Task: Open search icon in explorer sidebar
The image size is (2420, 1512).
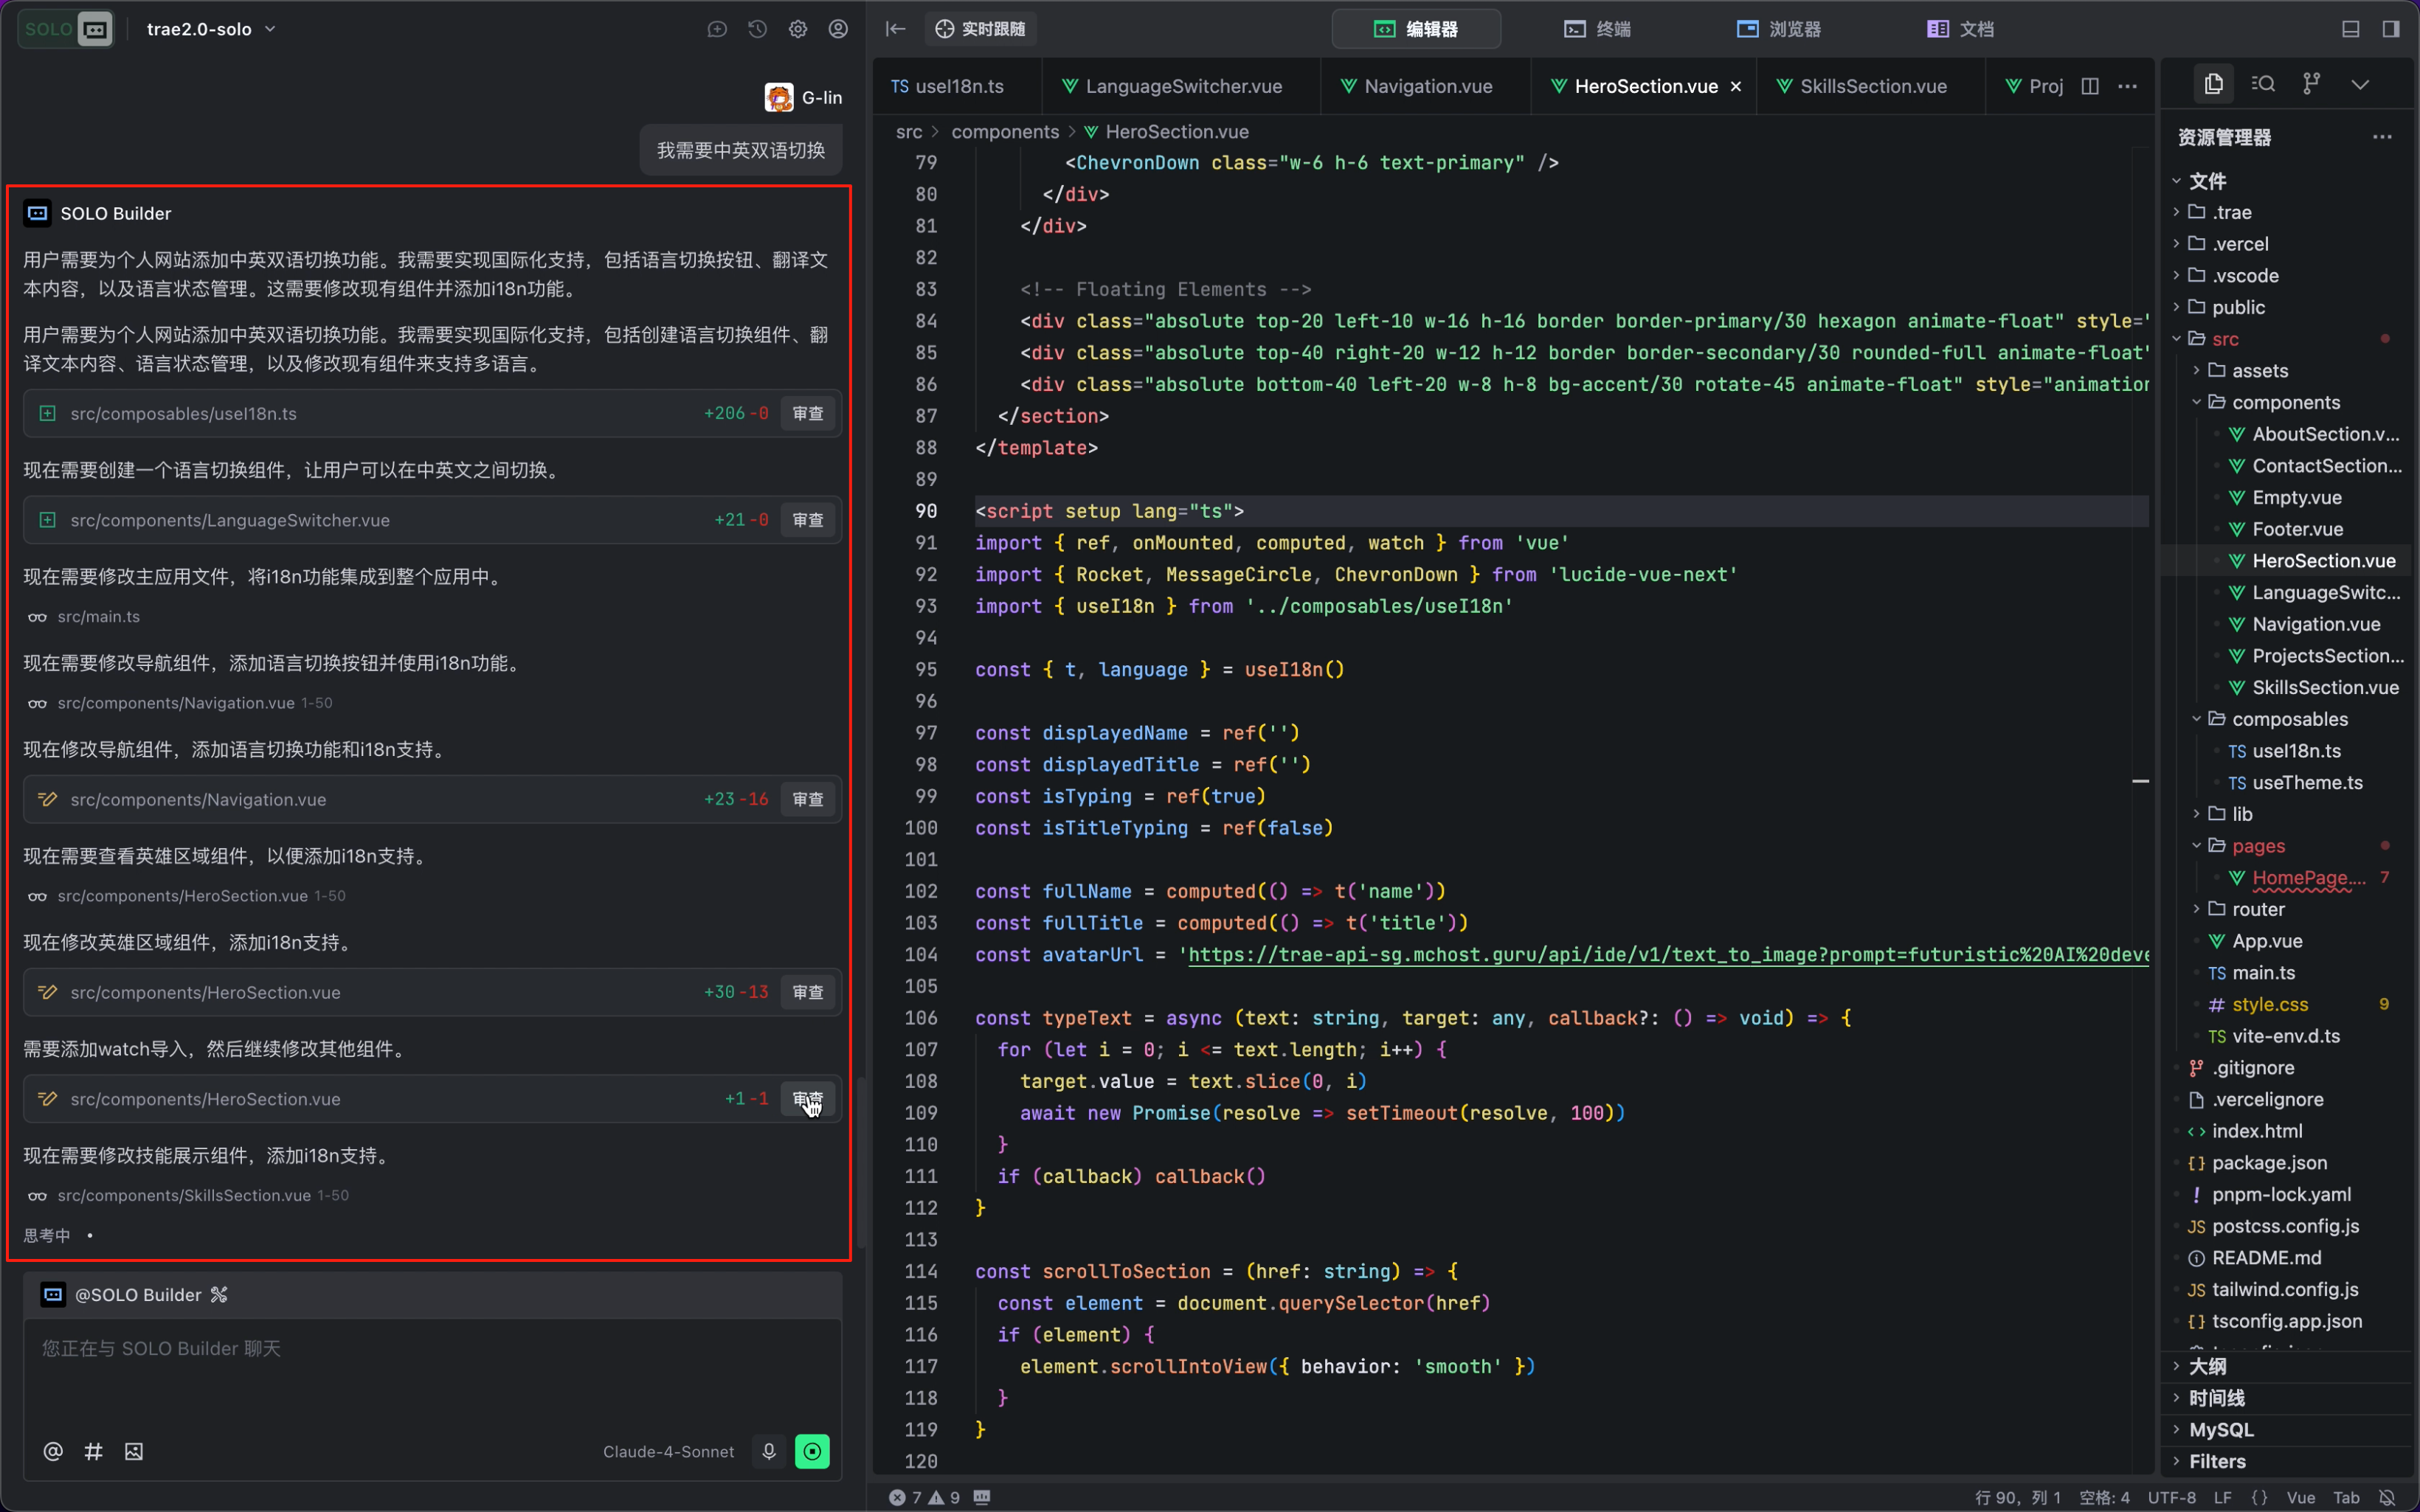Action: tap(2263, 84)
